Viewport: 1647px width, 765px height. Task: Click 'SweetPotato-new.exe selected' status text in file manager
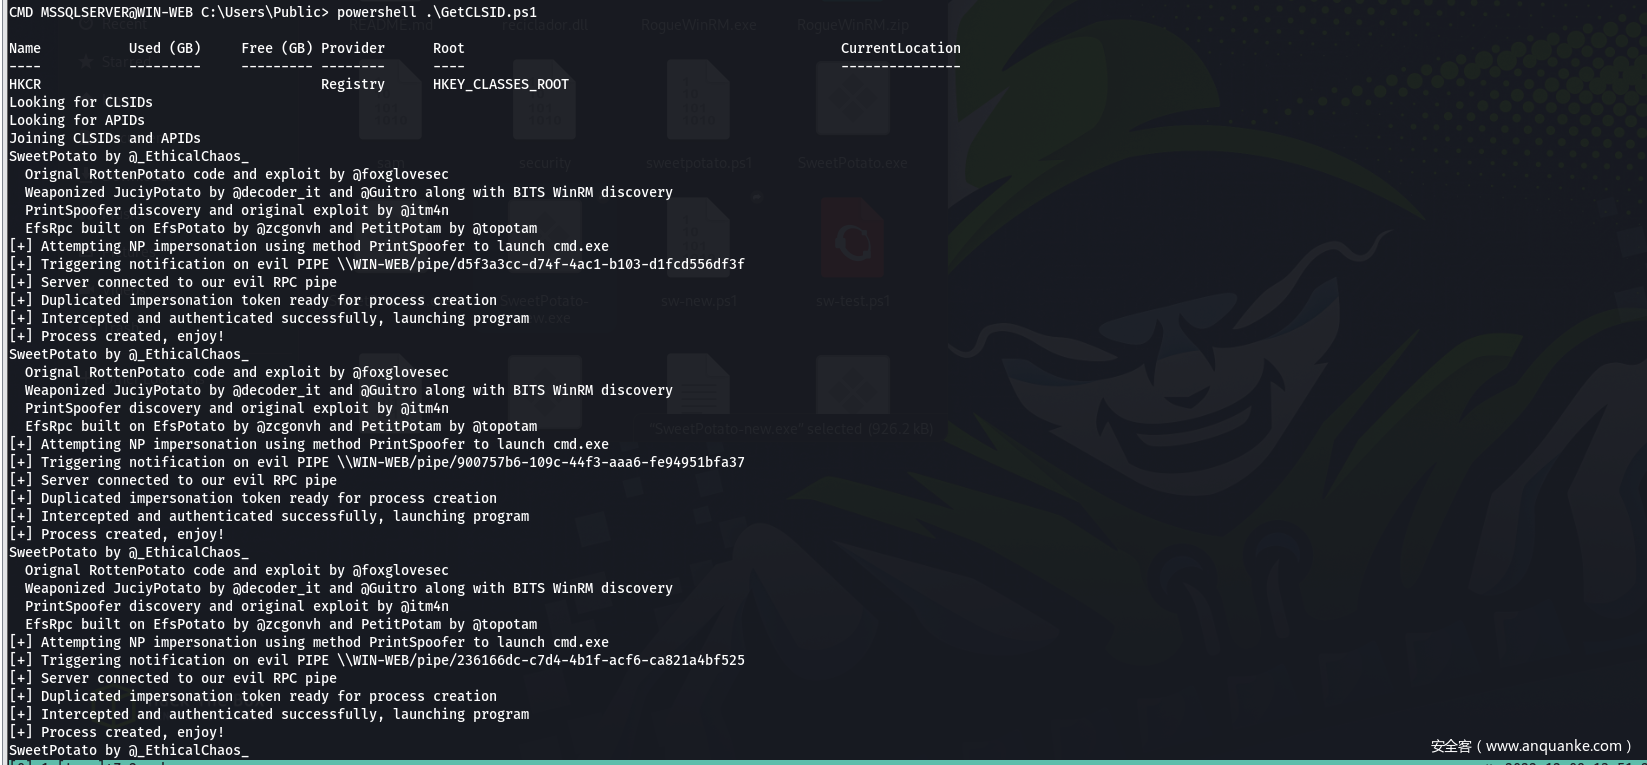point(791,428)
